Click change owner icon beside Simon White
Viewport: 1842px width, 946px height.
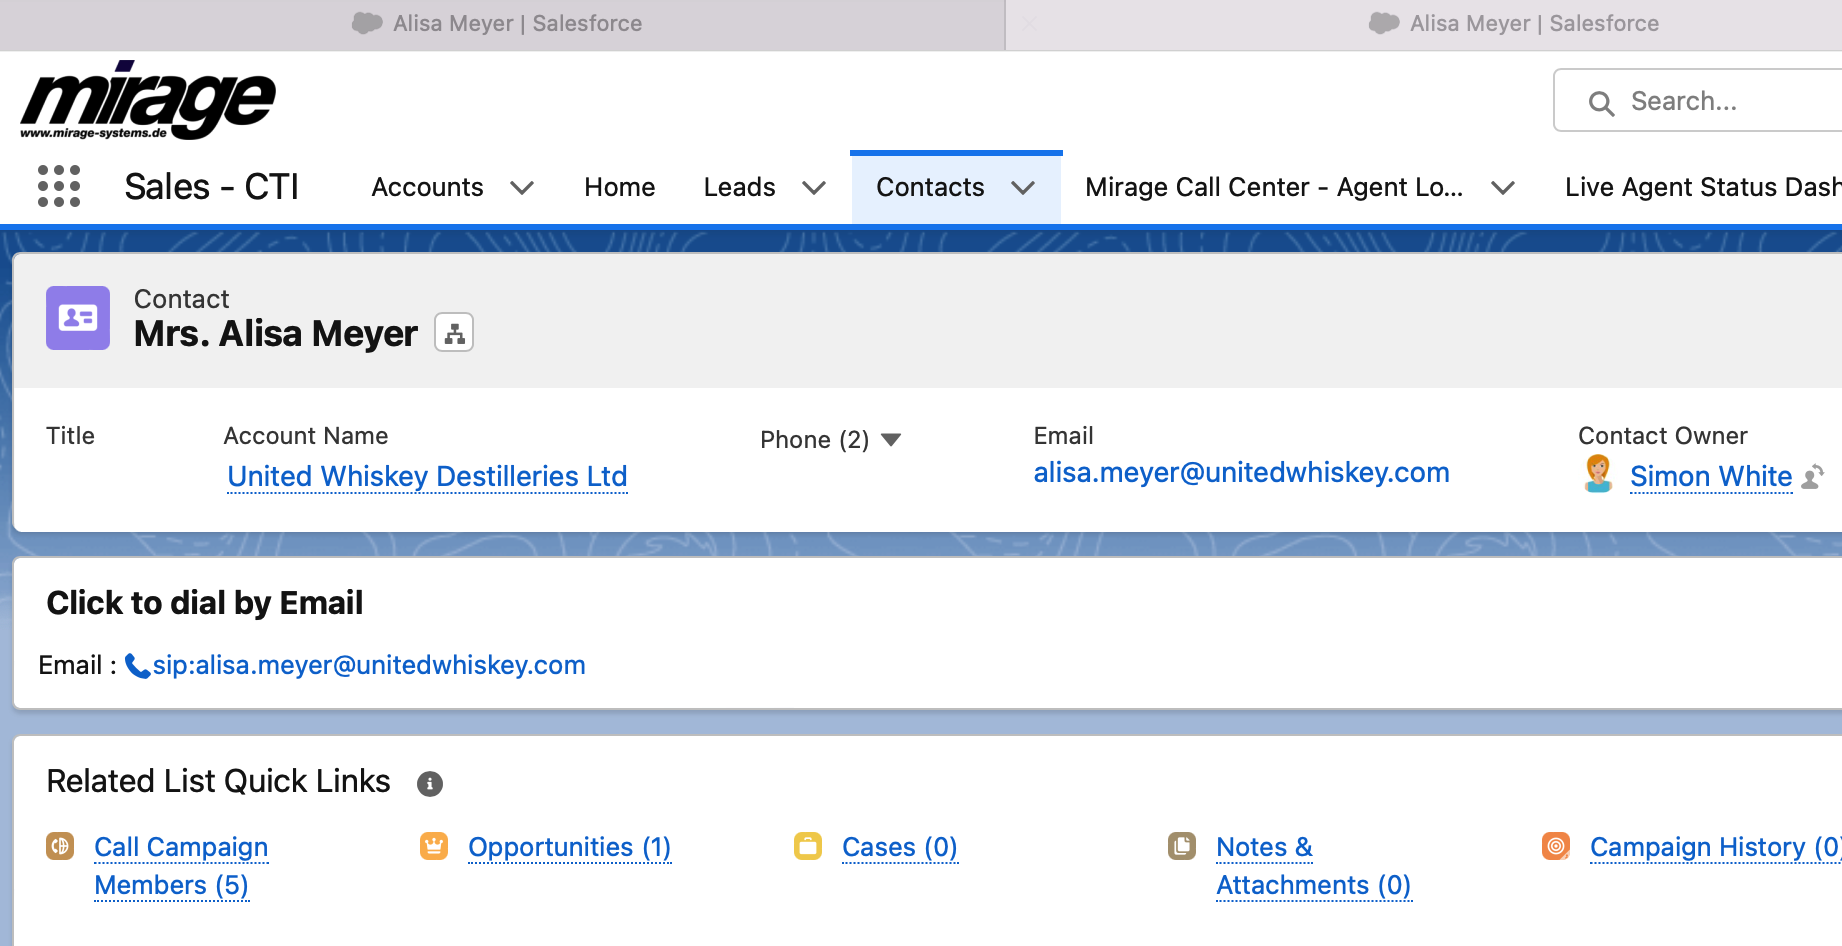[1813, 477]
